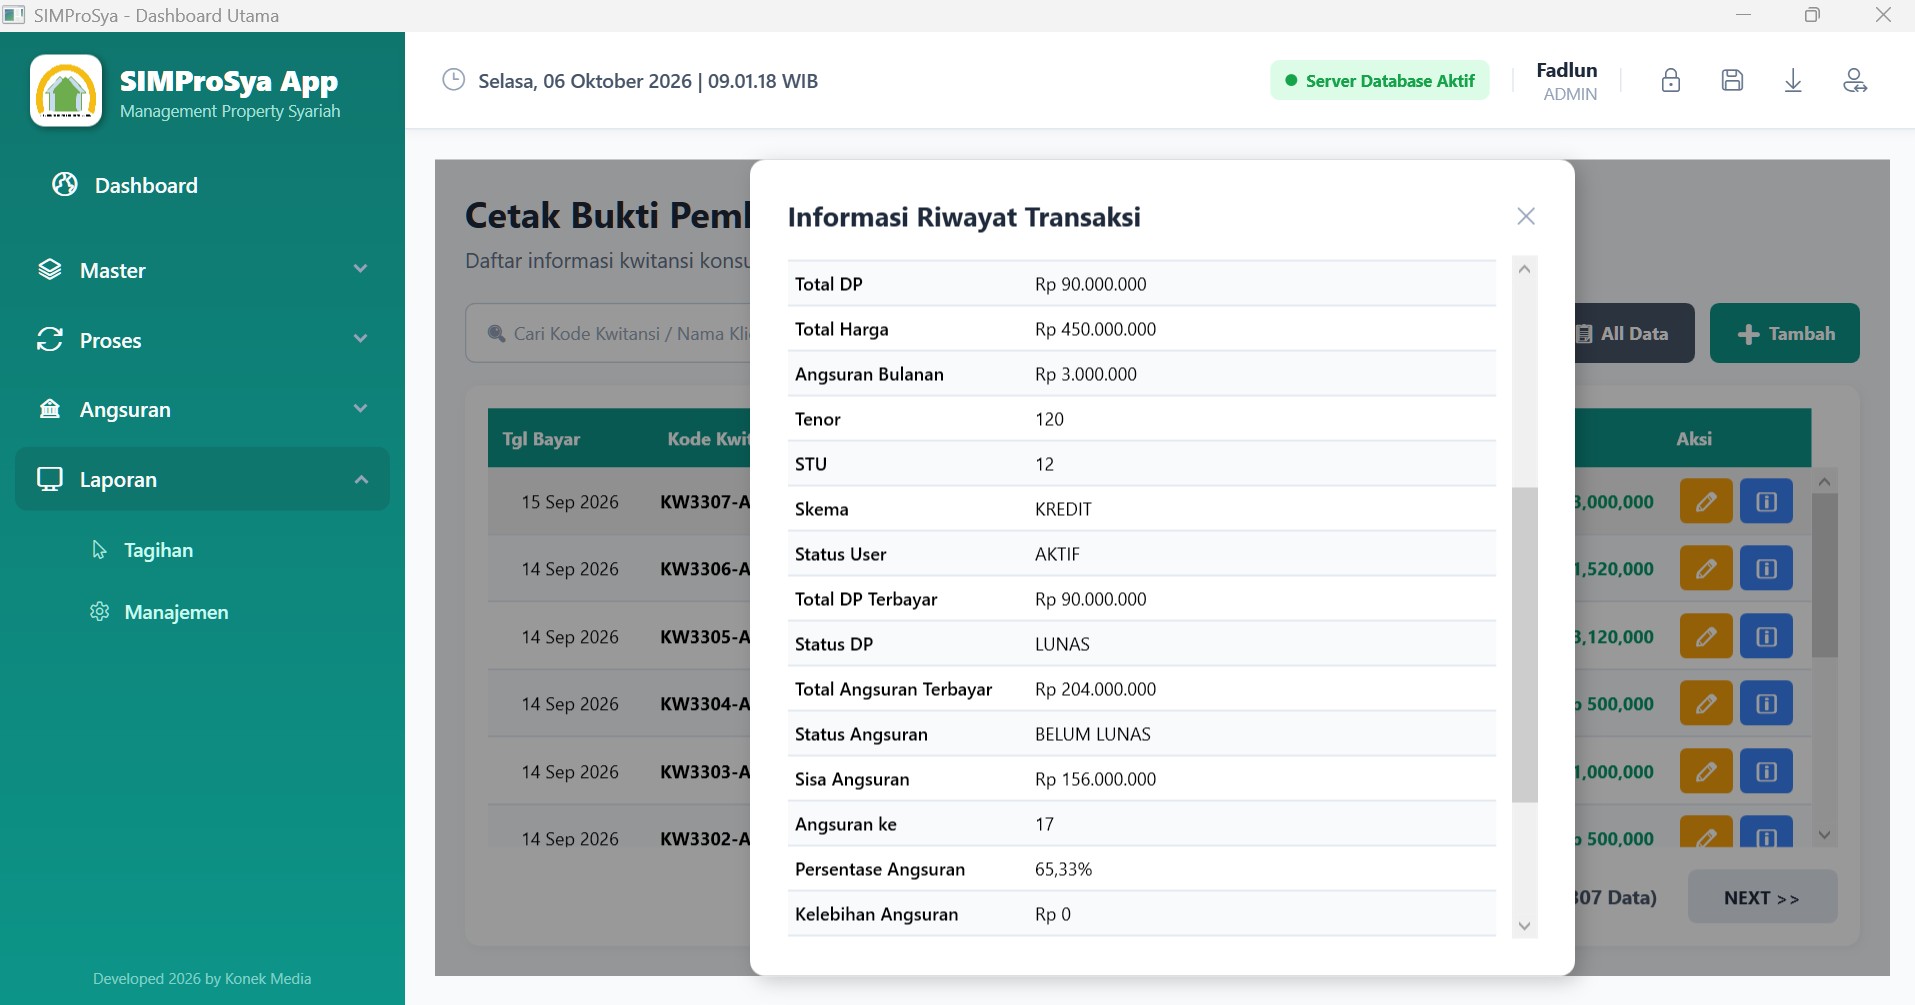
Task: Click the Tgl Bayar column header
Action: 541,439
